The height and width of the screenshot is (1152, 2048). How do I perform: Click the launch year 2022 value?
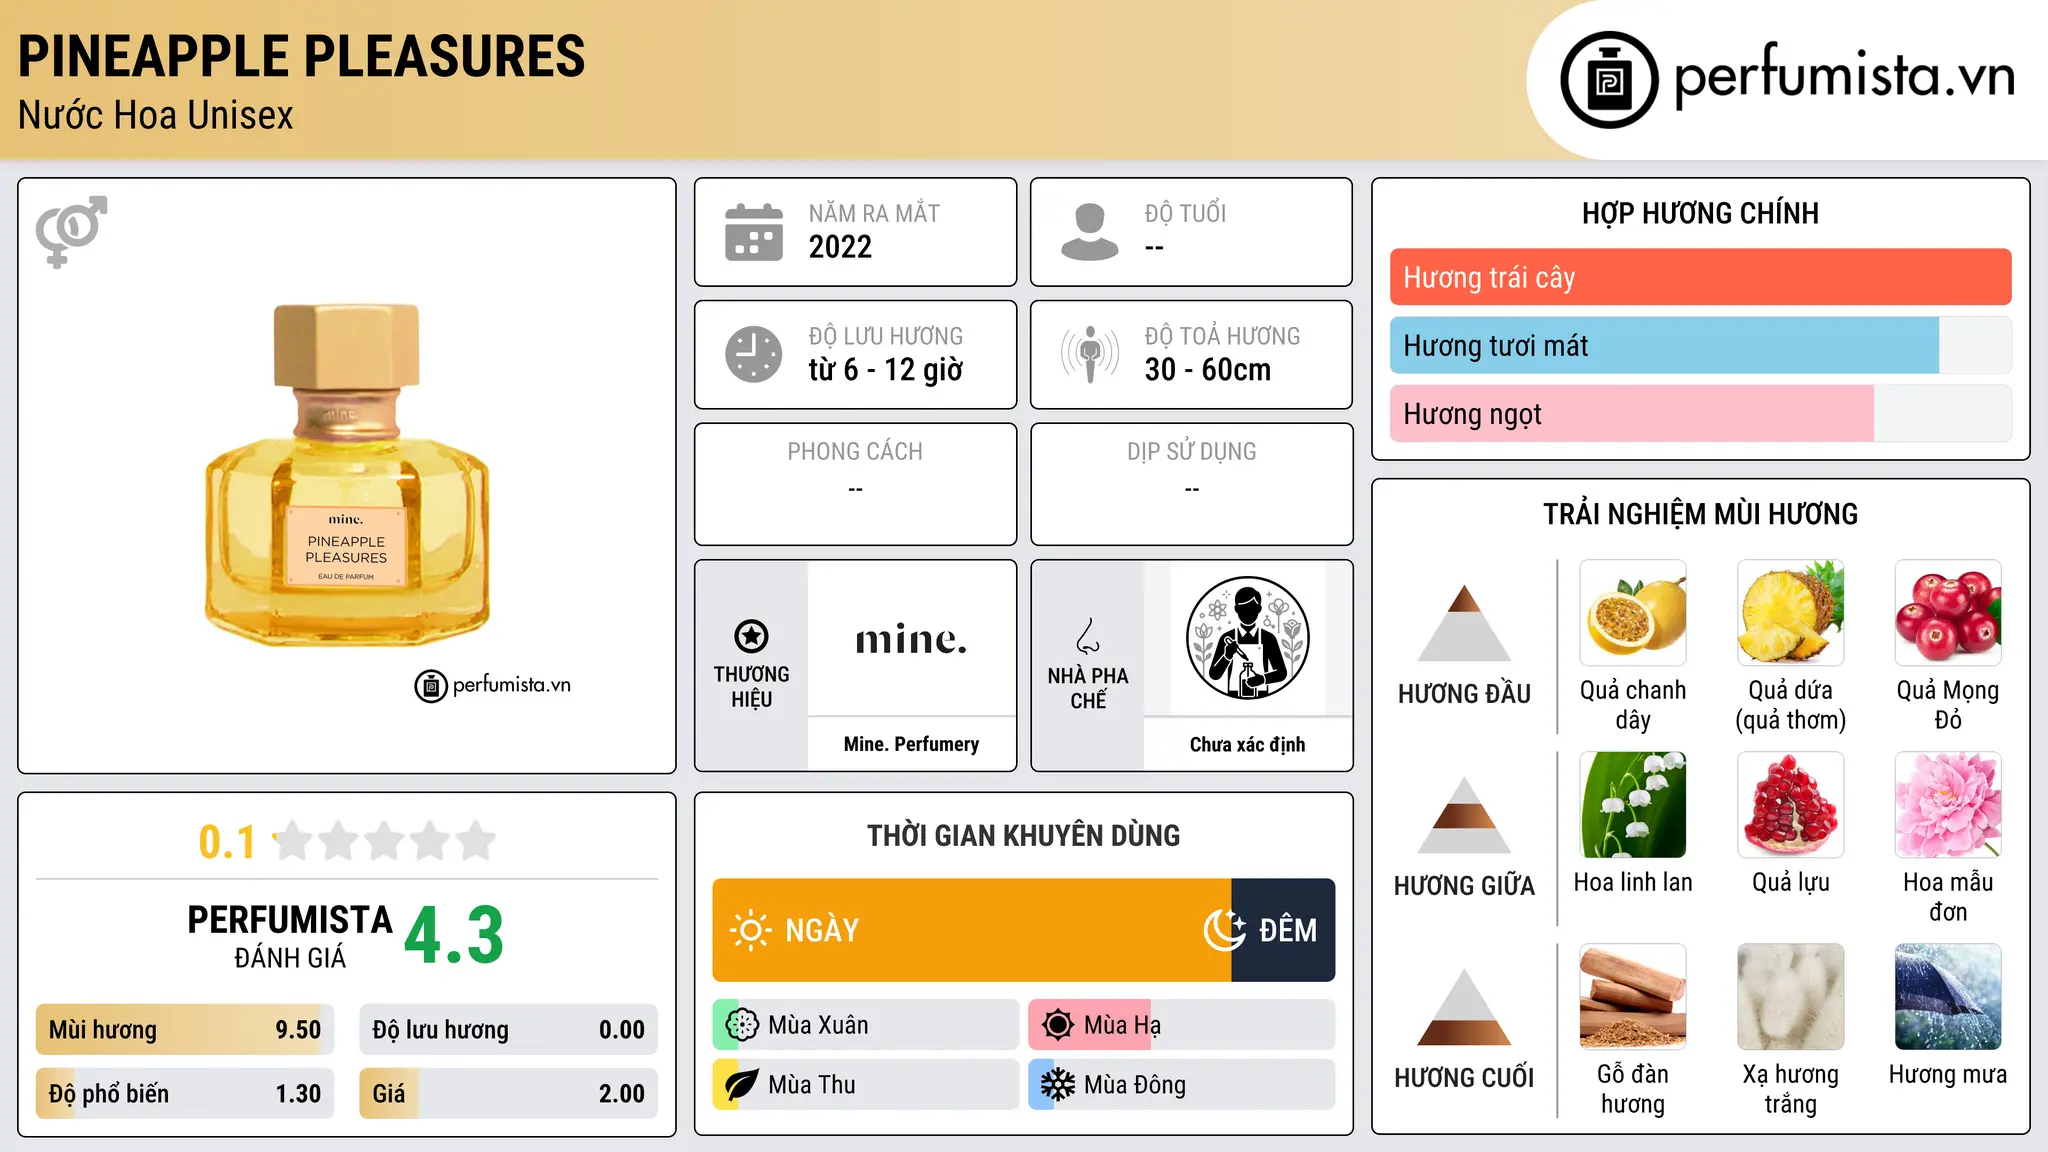[840, 246]
